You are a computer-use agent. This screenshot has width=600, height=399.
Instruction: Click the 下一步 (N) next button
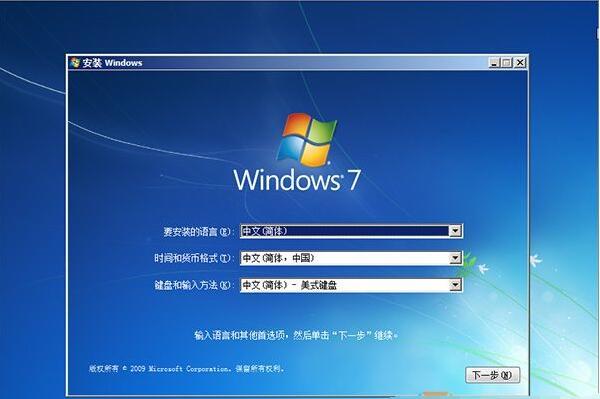pos(492,375)
